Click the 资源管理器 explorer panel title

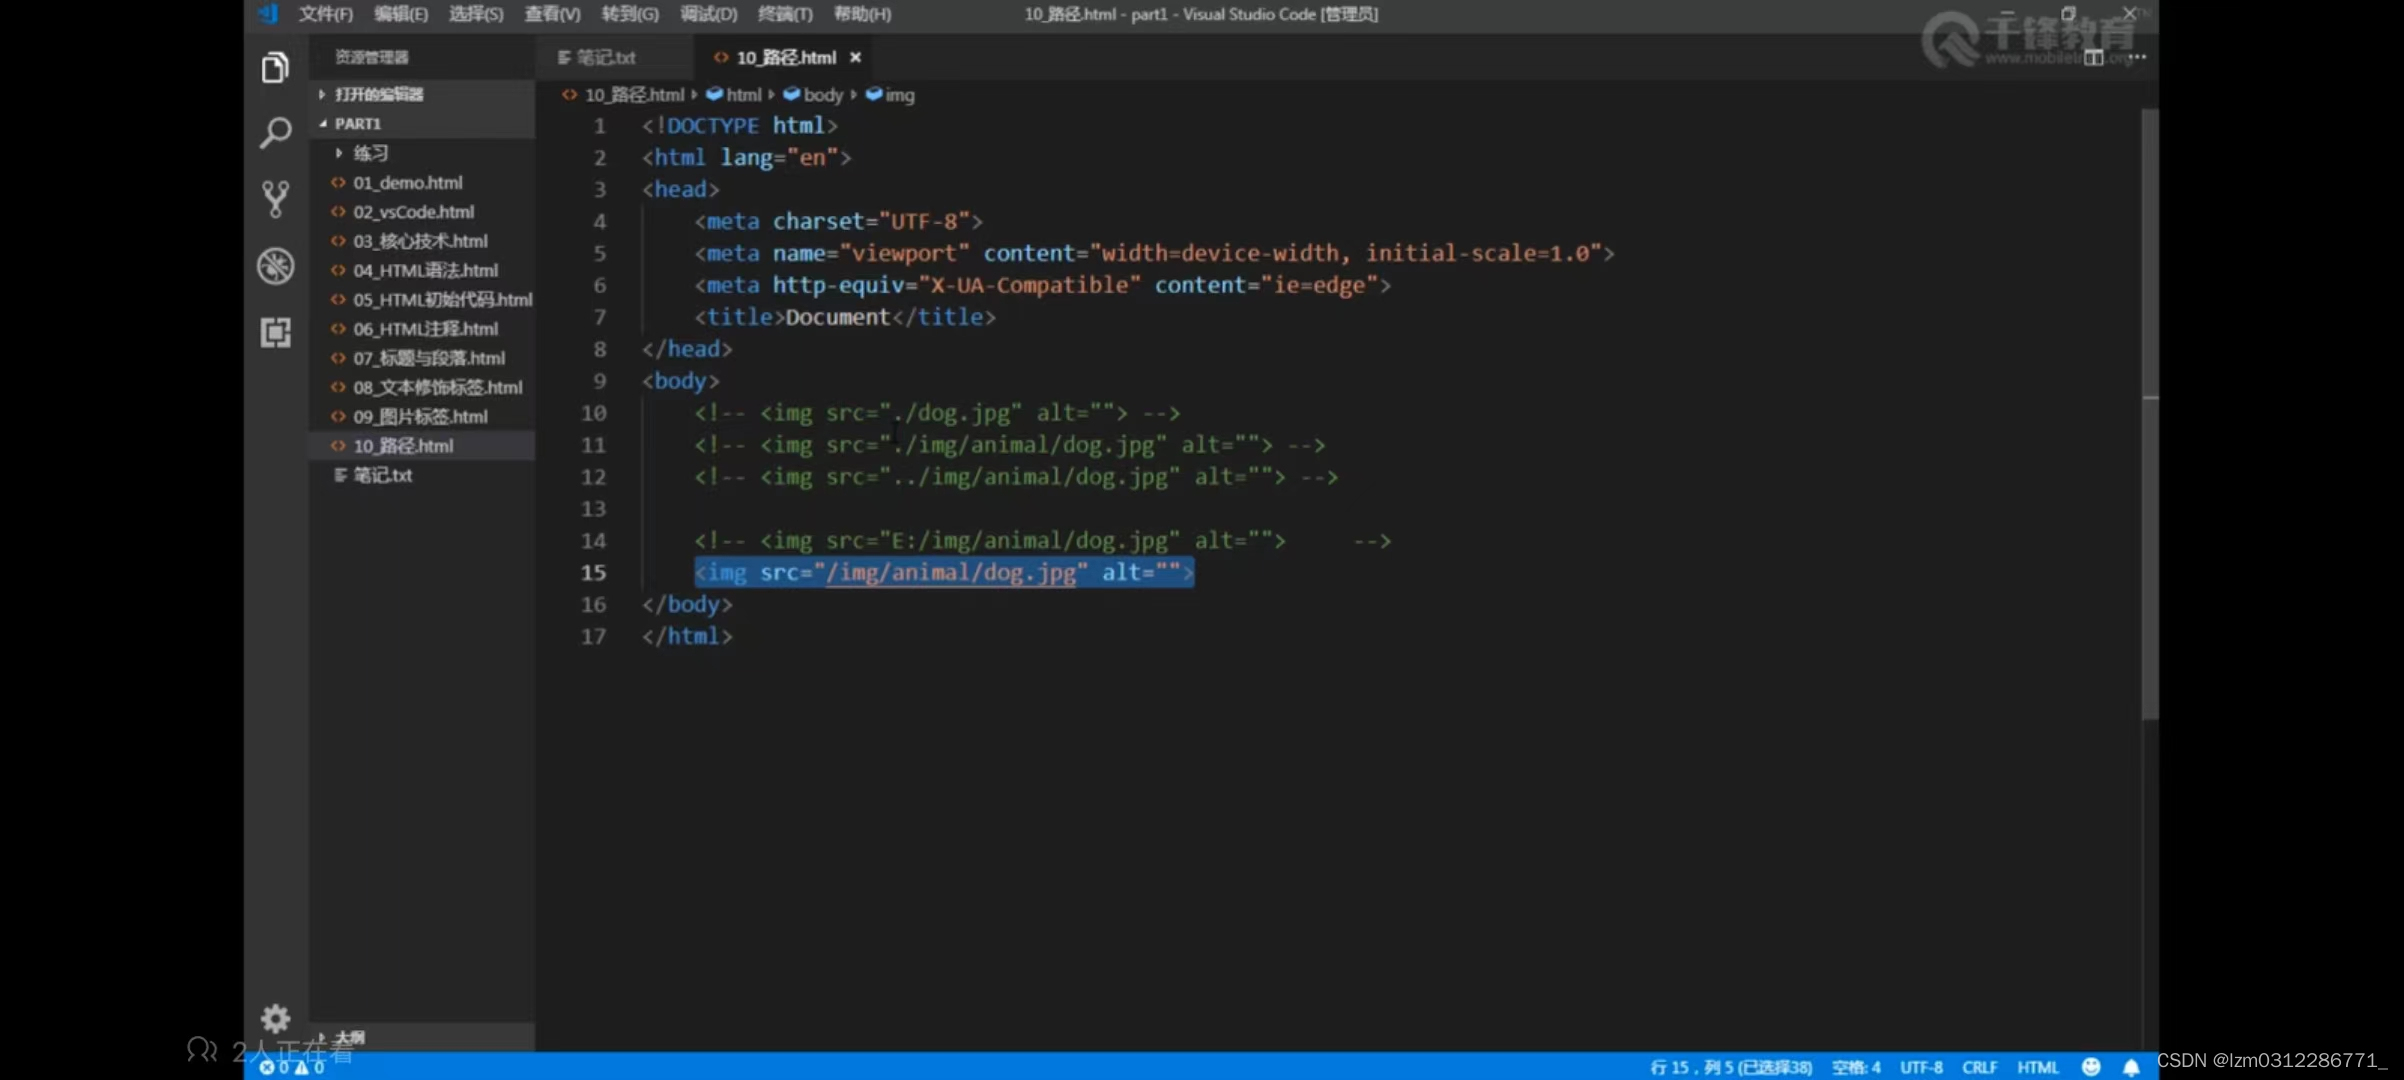click(x=371, y=57)
